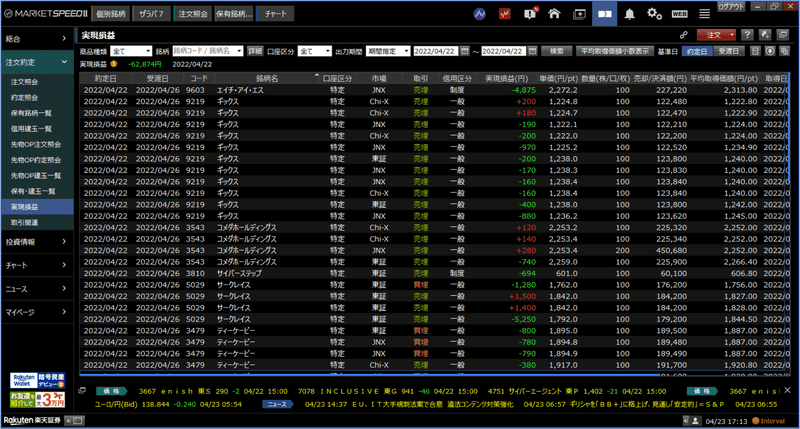
Task: Expand the ニュース sidebar section
Action: click(x=37, y=289)
